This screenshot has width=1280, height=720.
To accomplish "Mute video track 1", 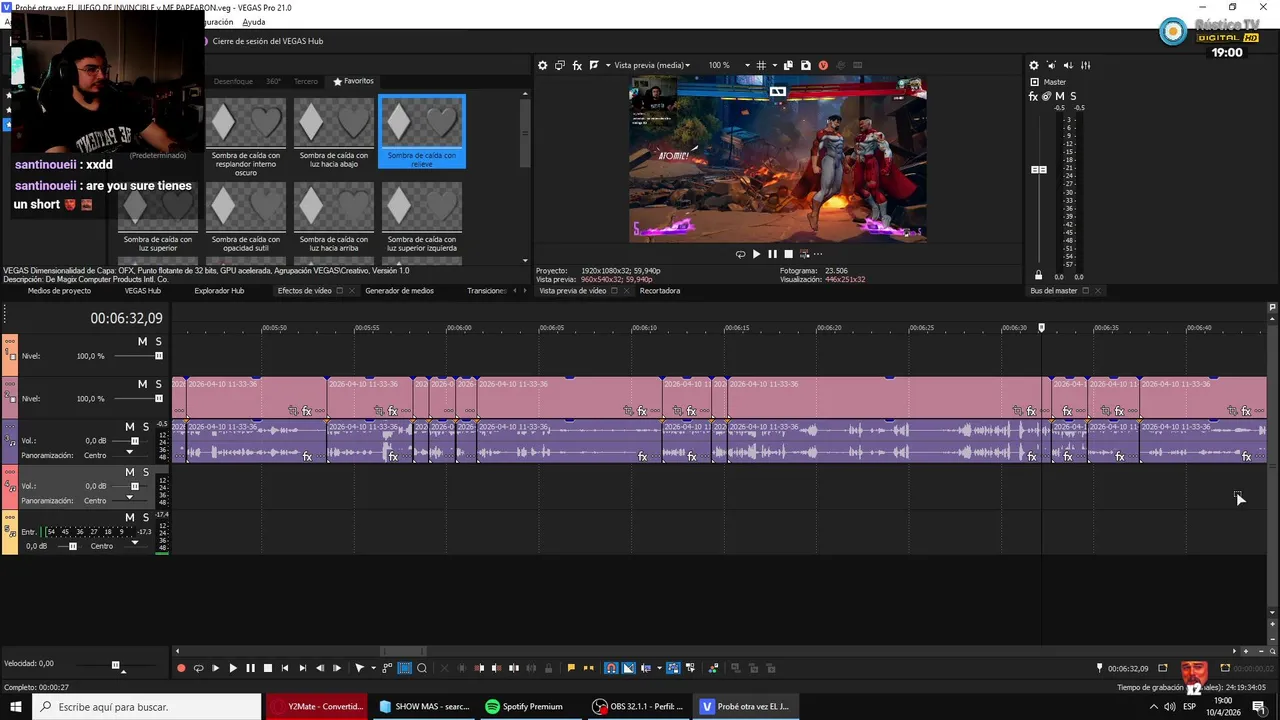I will [142, 342].
